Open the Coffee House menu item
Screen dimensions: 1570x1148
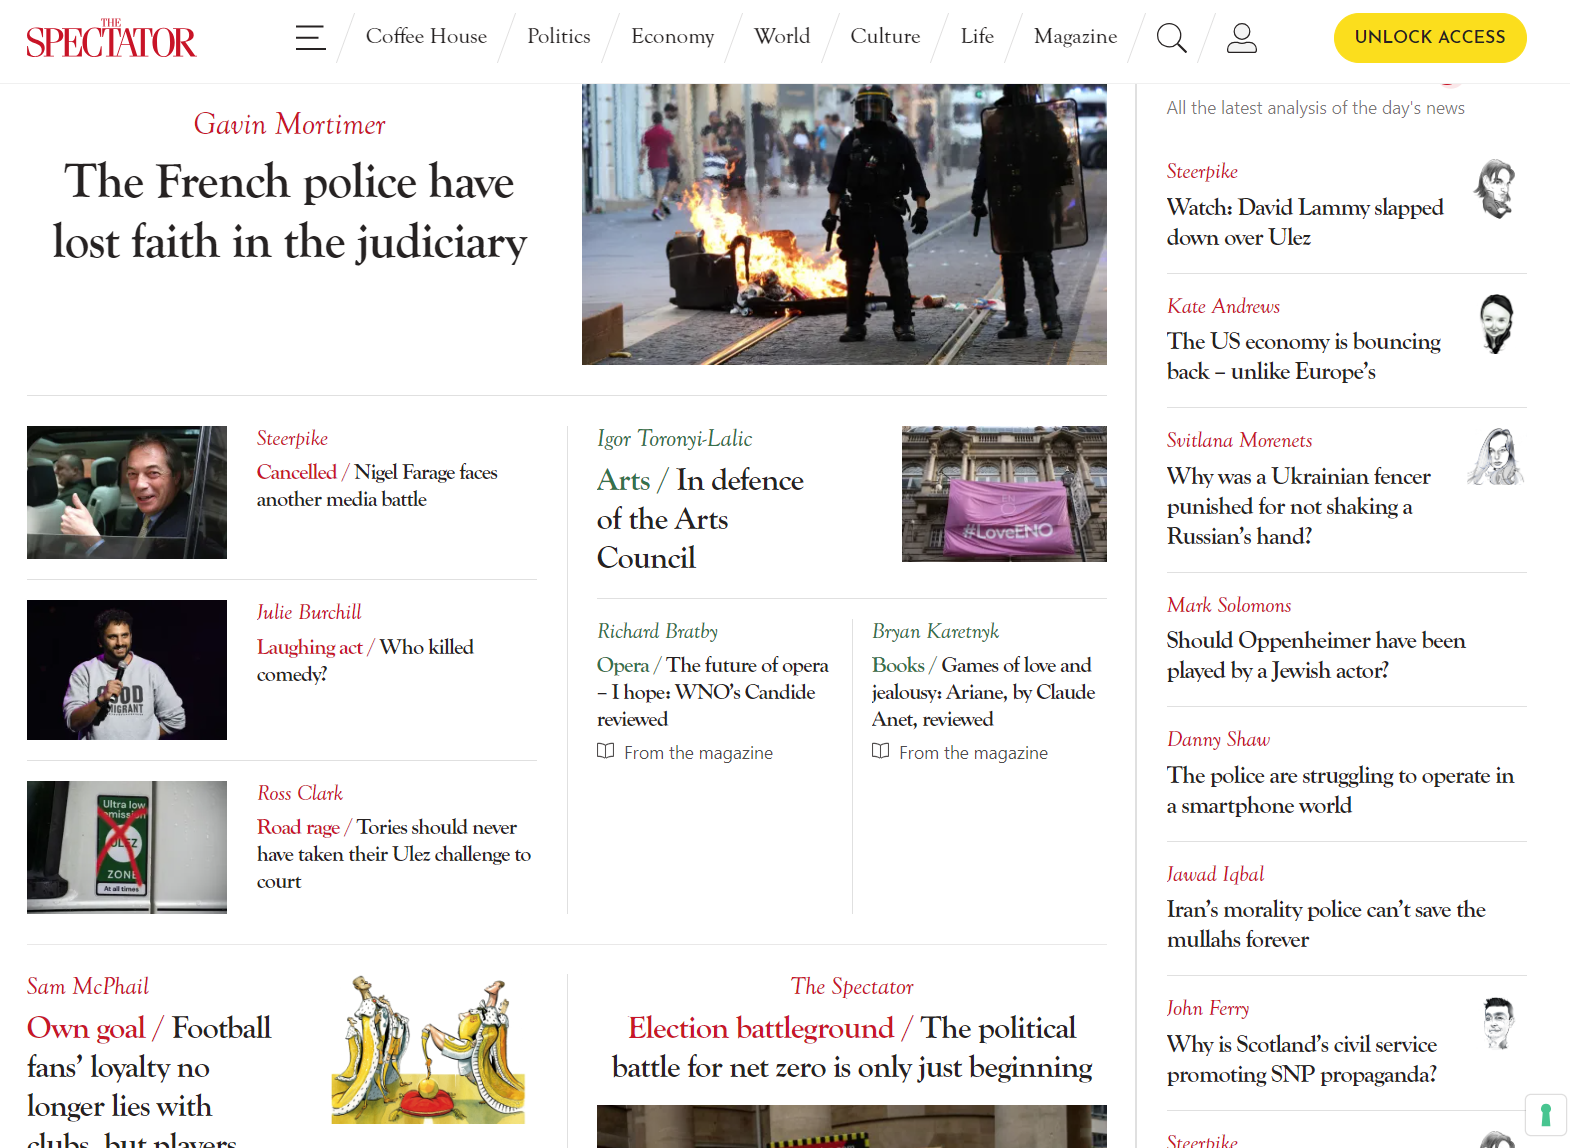tap(426, 37)
